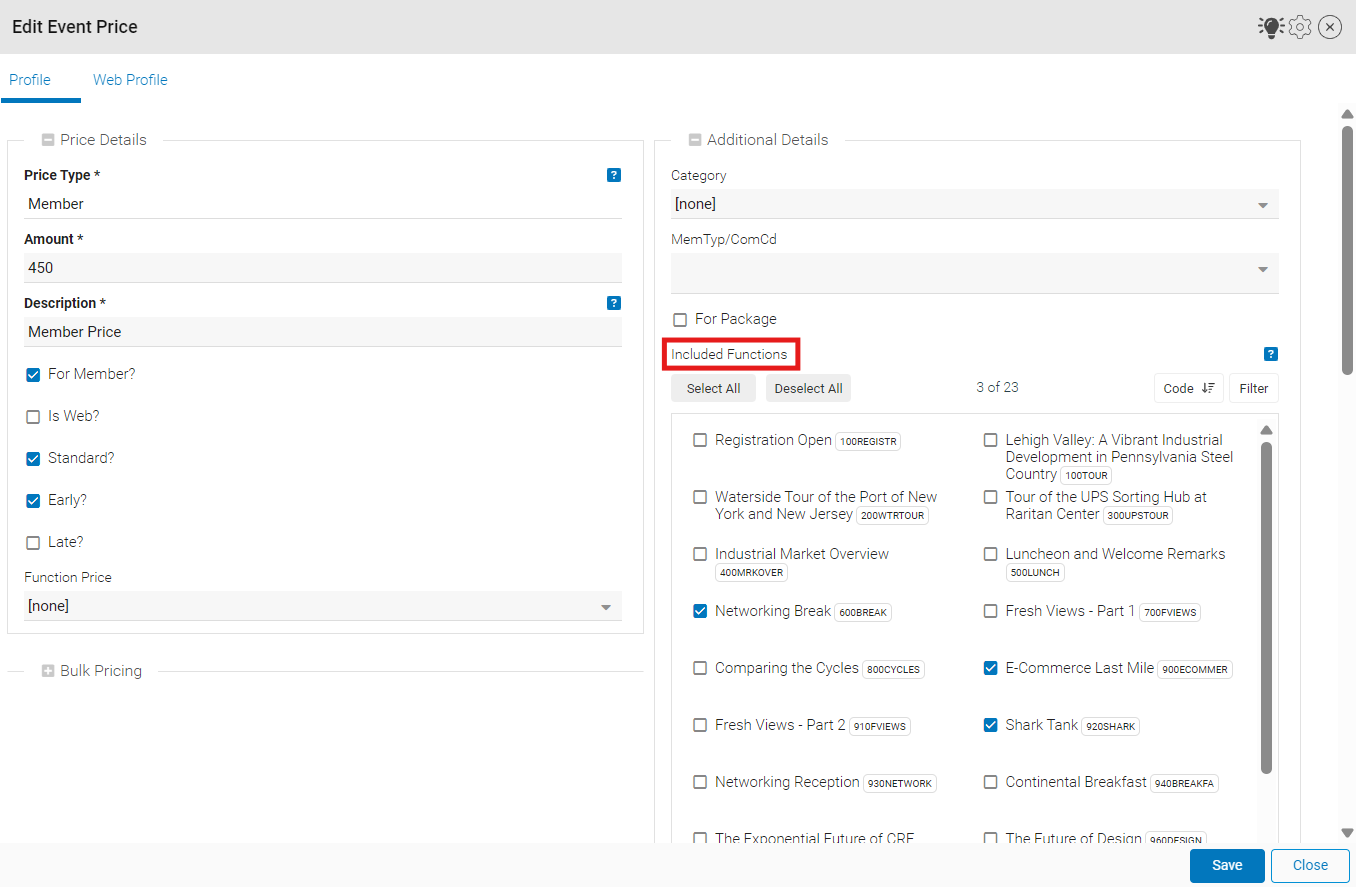Image resolution: width=1356 pixels, height=887 pixels.
Task: Uncheck the For Member? checkbox
Action: point(33,375)
